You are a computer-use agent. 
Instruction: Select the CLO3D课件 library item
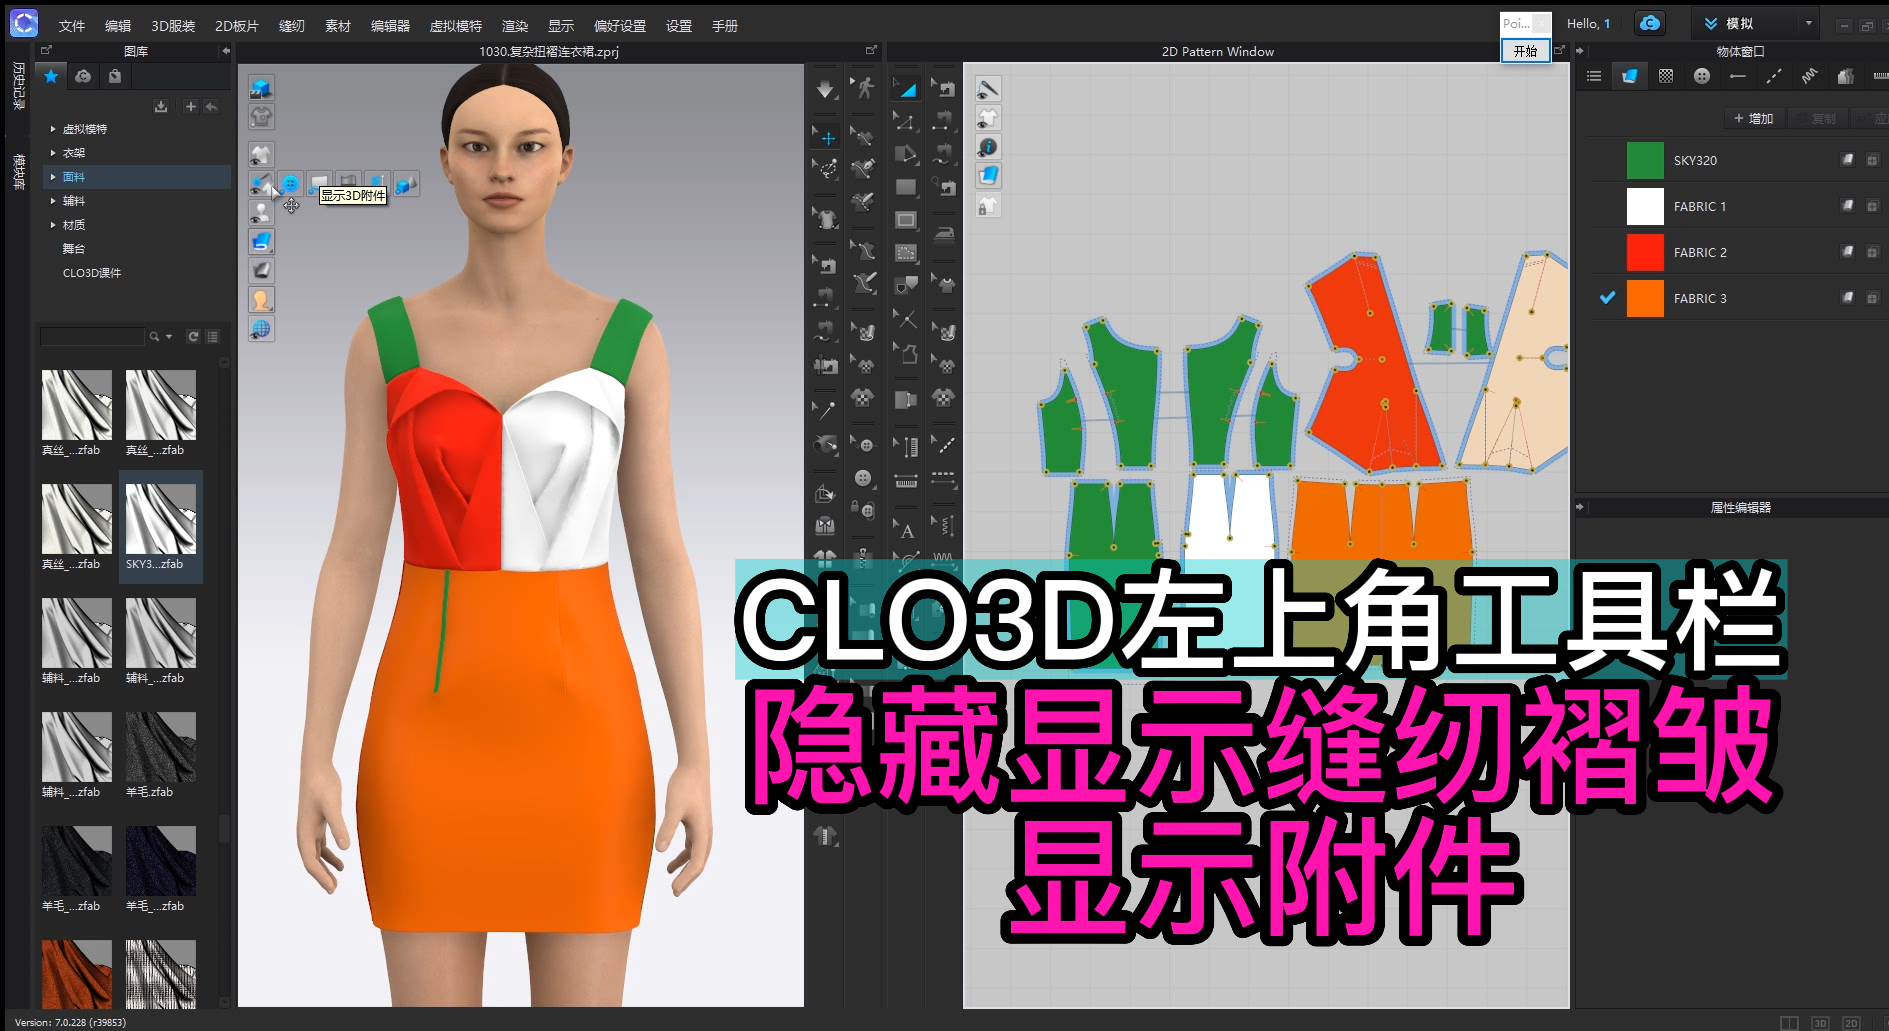tap(92, 273)
